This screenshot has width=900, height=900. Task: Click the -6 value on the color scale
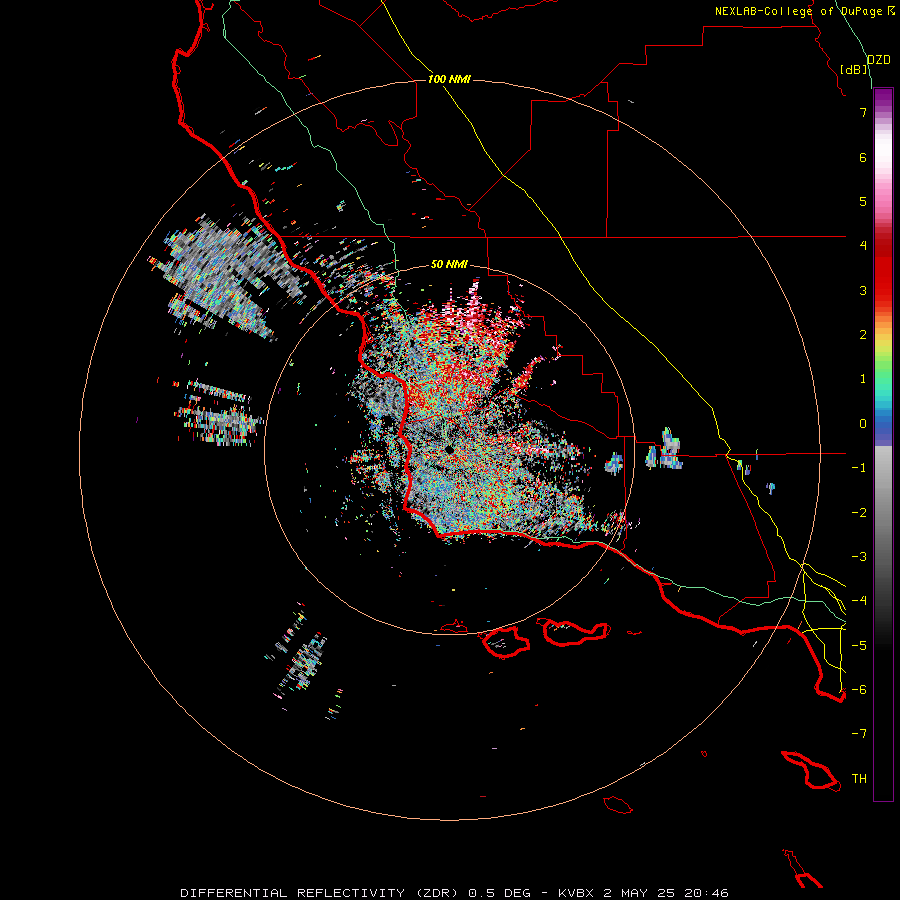859,690
